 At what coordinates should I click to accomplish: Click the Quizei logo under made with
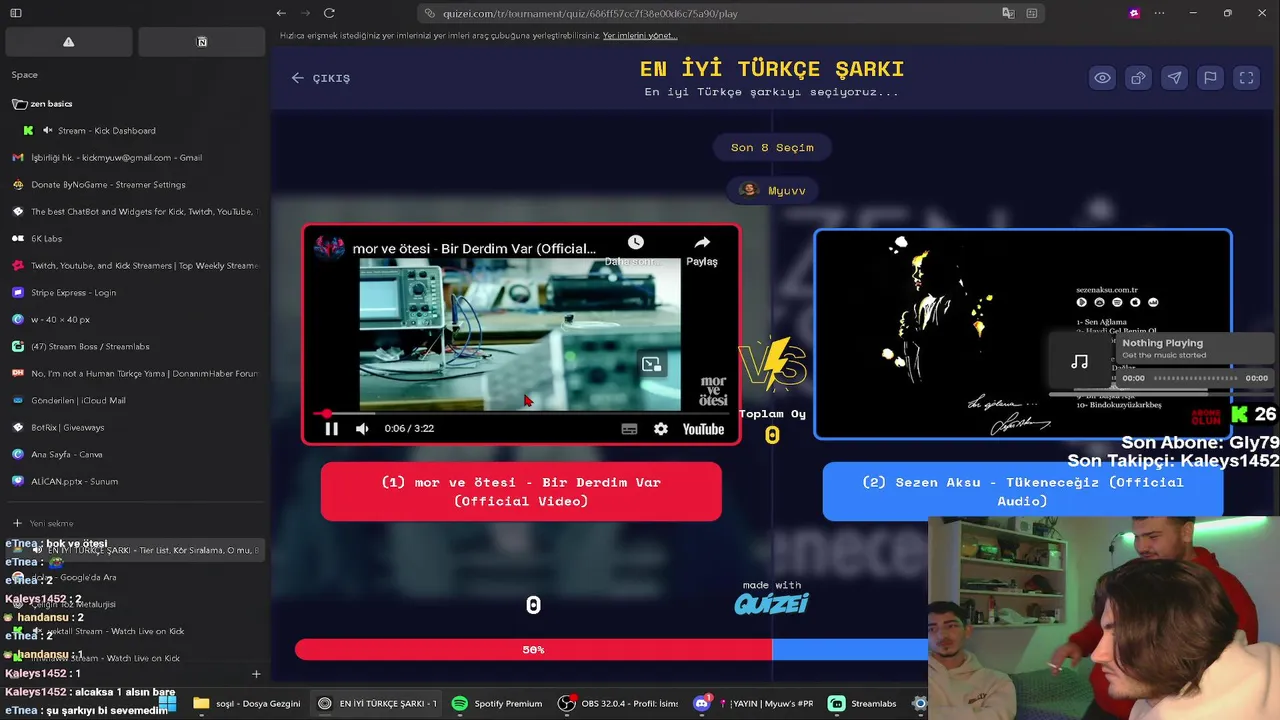tap(771, 603)
